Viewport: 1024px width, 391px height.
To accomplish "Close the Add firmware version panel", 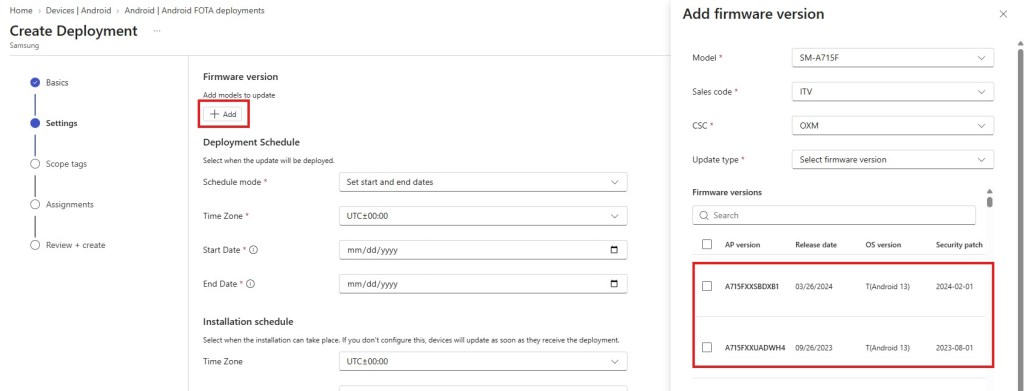I will (x=1003, y=14).
